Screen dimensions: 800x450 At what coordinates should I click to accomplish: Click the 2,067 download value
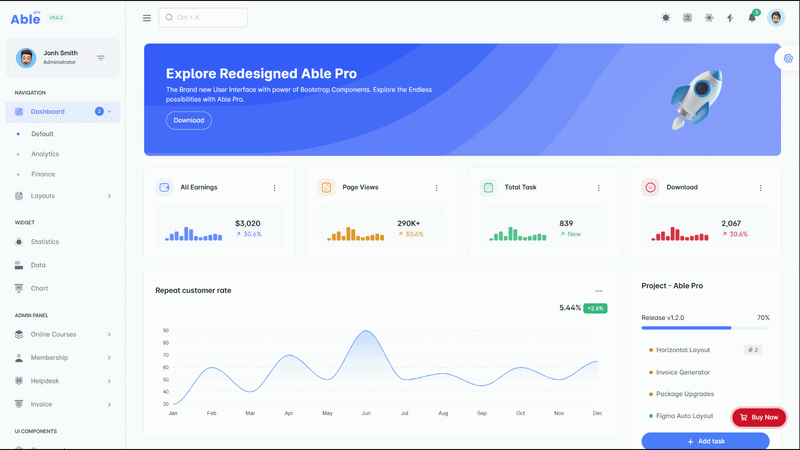coord(731,223)
